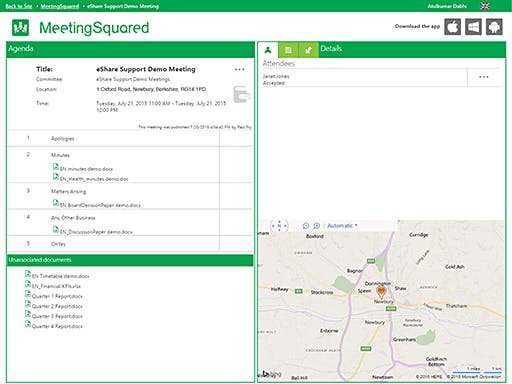Open the Attendees tab icon

pos(268,50)
